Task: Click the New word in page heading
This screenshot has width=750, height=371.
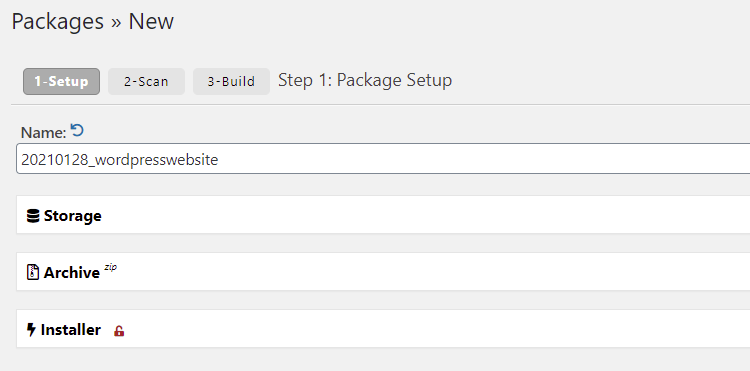Action: [x=151, y=22]
